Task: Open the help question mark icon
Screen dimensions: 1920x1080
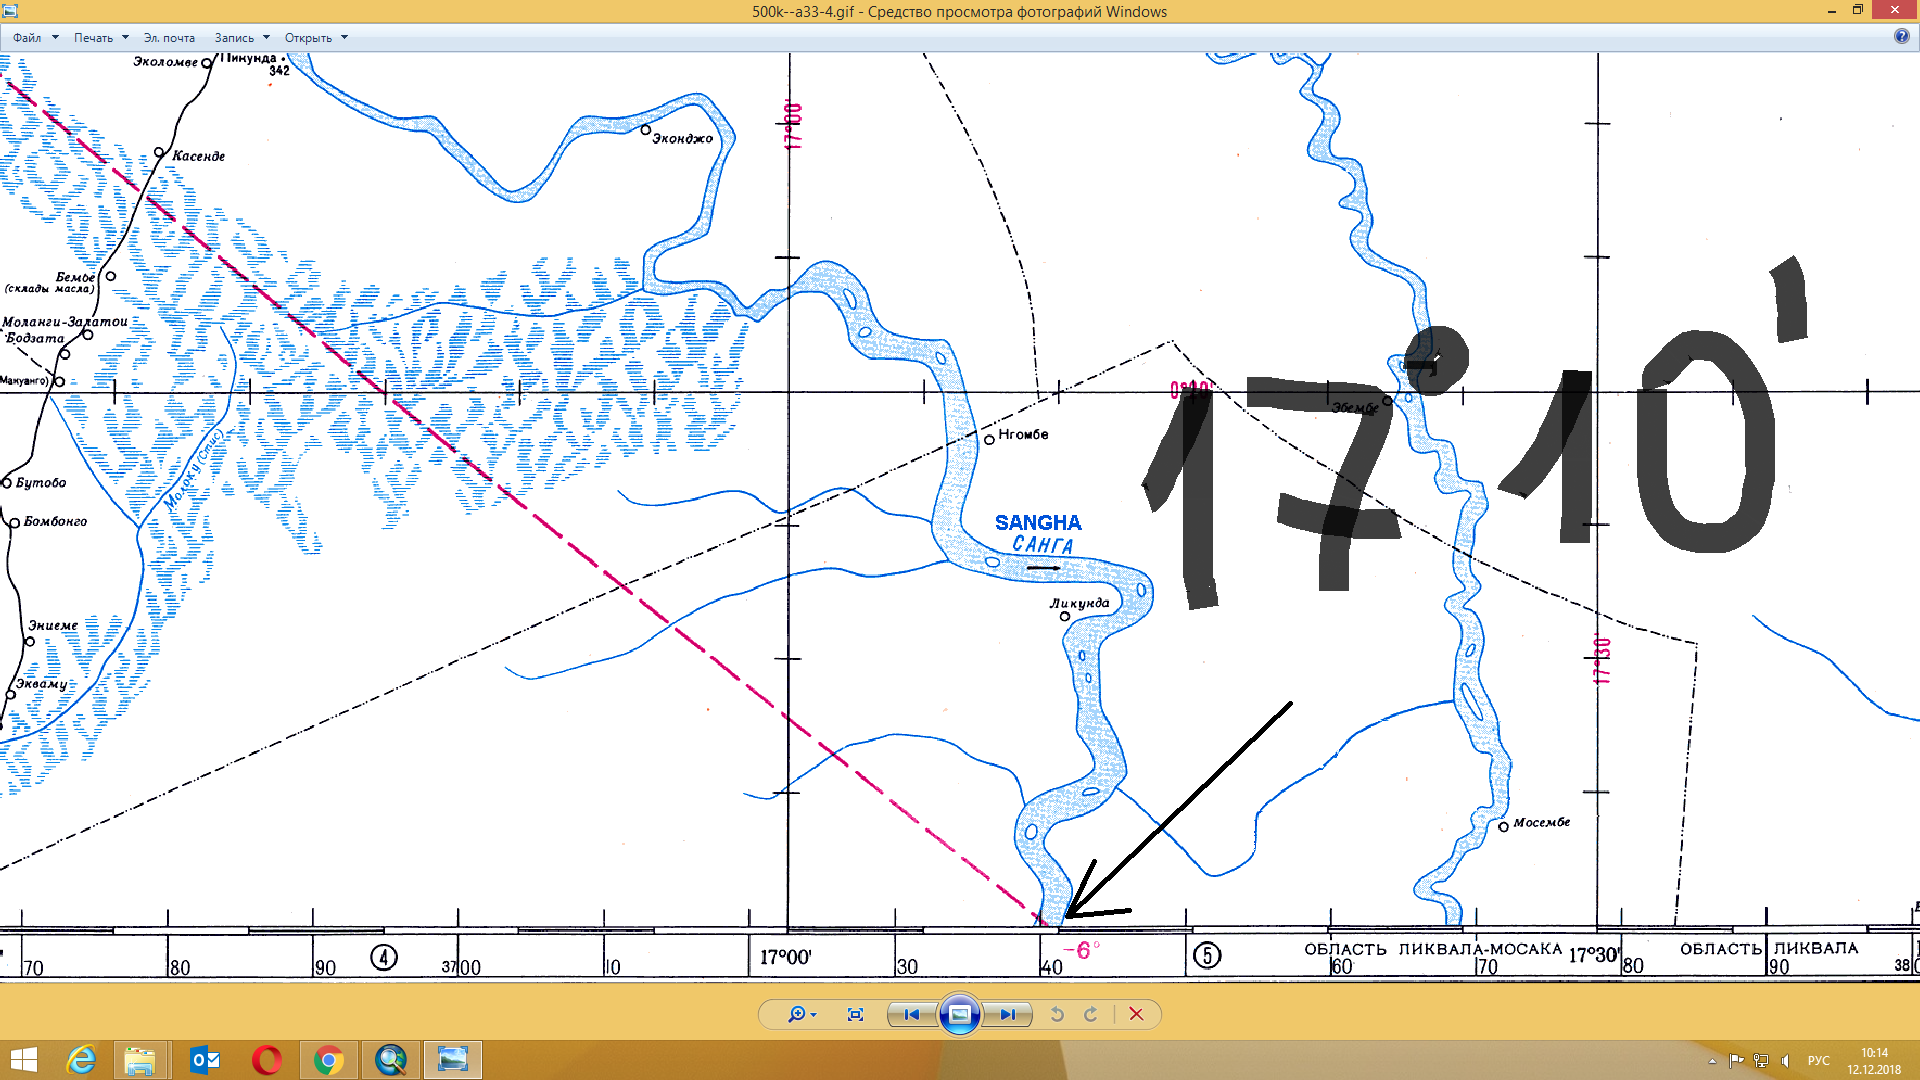Action: (x=1901, y=37)
